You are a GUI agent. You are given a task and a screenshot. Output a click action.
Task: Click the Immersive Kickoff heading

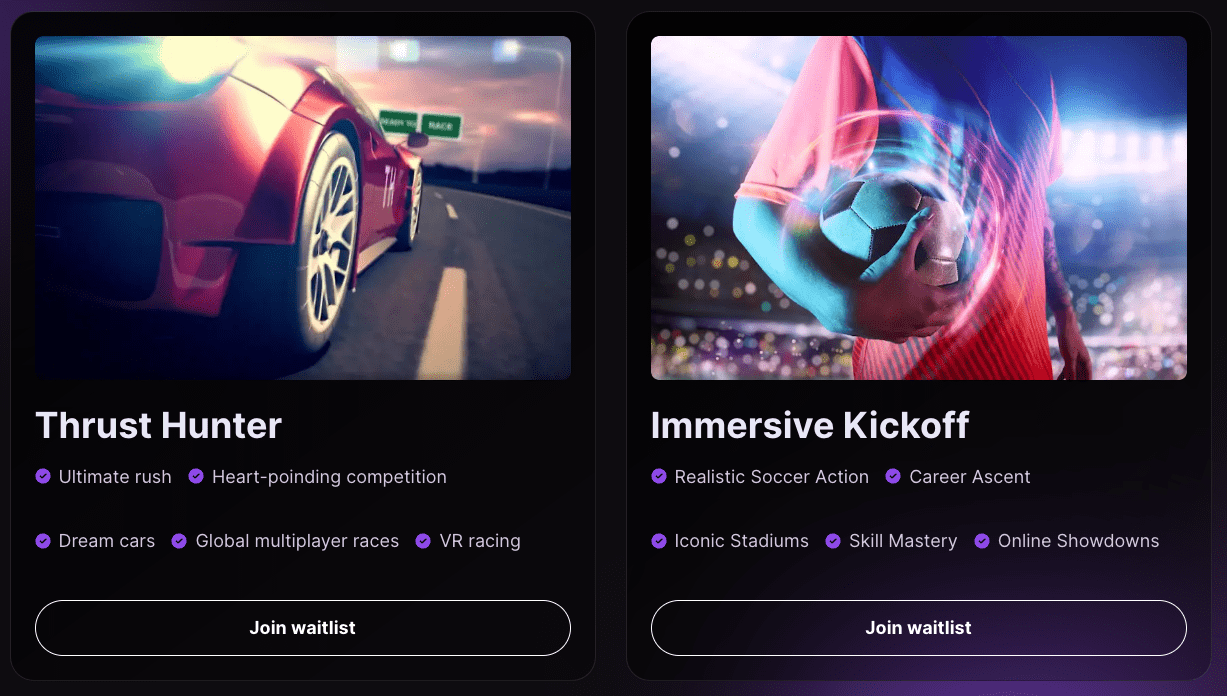tap(810, 426)
